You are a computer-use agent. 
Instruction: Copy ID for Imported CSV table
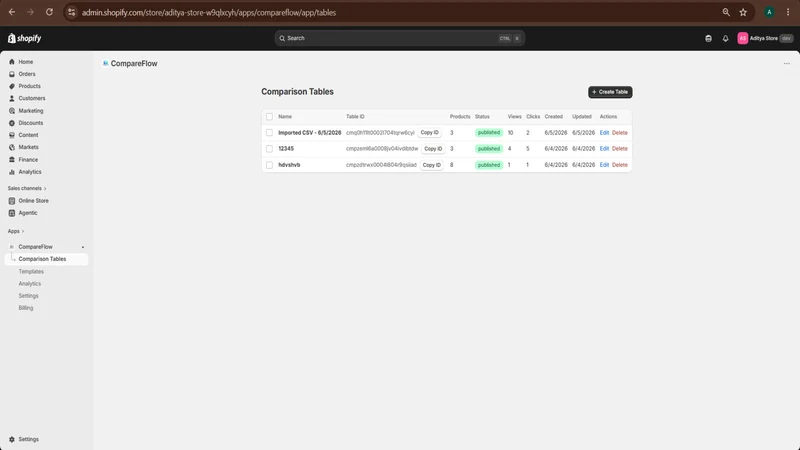[x=430, y=133]
